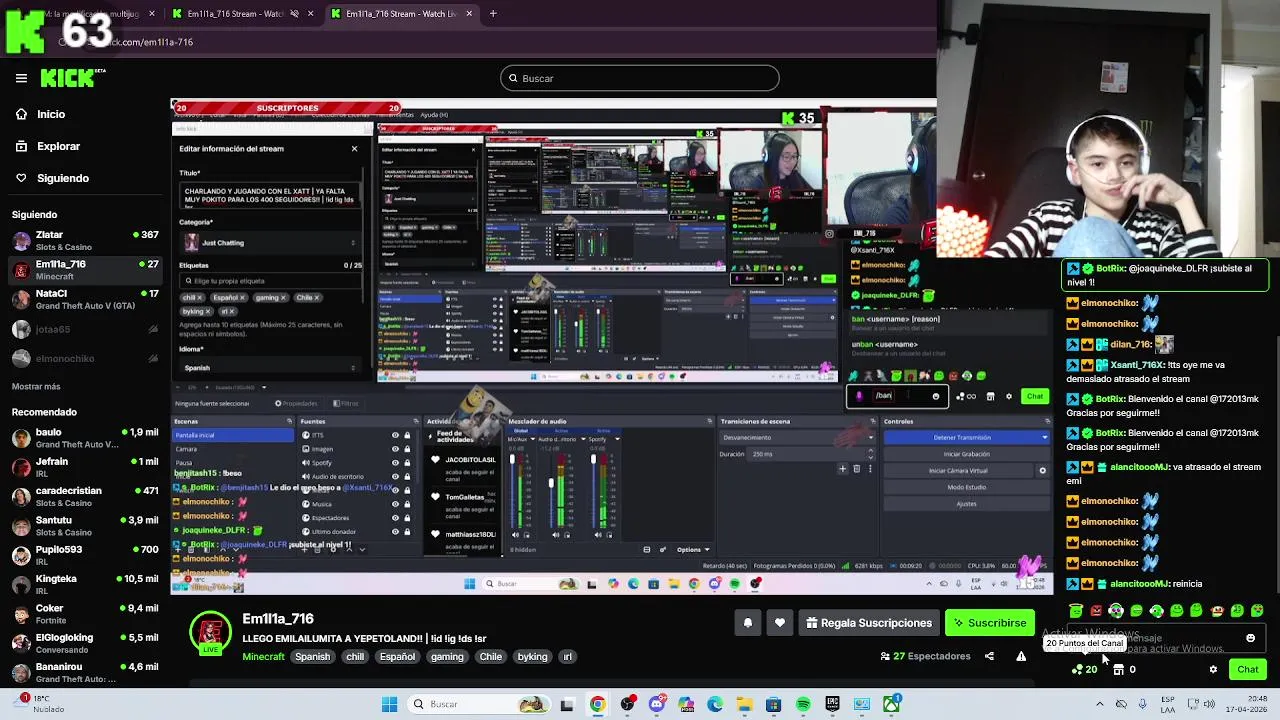The width and height of the screenshot is (1280, 720).
Task: Toggle eye icon for Imagen source
Action: pos(395,449)
